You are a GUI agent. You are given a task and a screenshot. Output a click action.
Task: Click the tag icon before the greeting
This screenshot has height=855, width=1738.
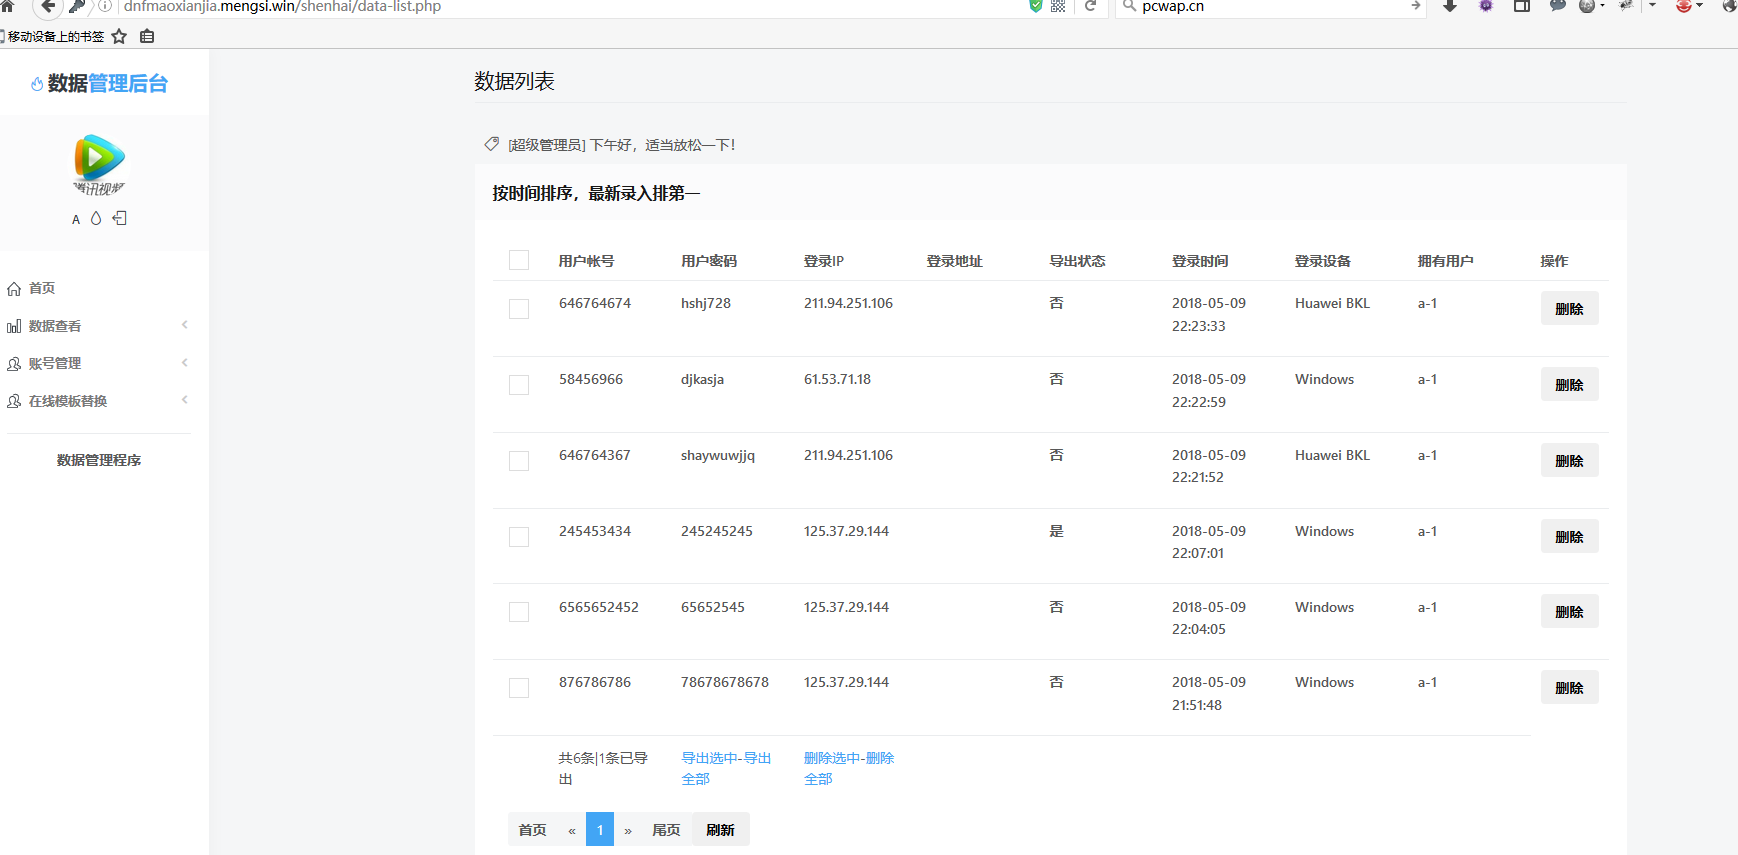tap(491, 144)
